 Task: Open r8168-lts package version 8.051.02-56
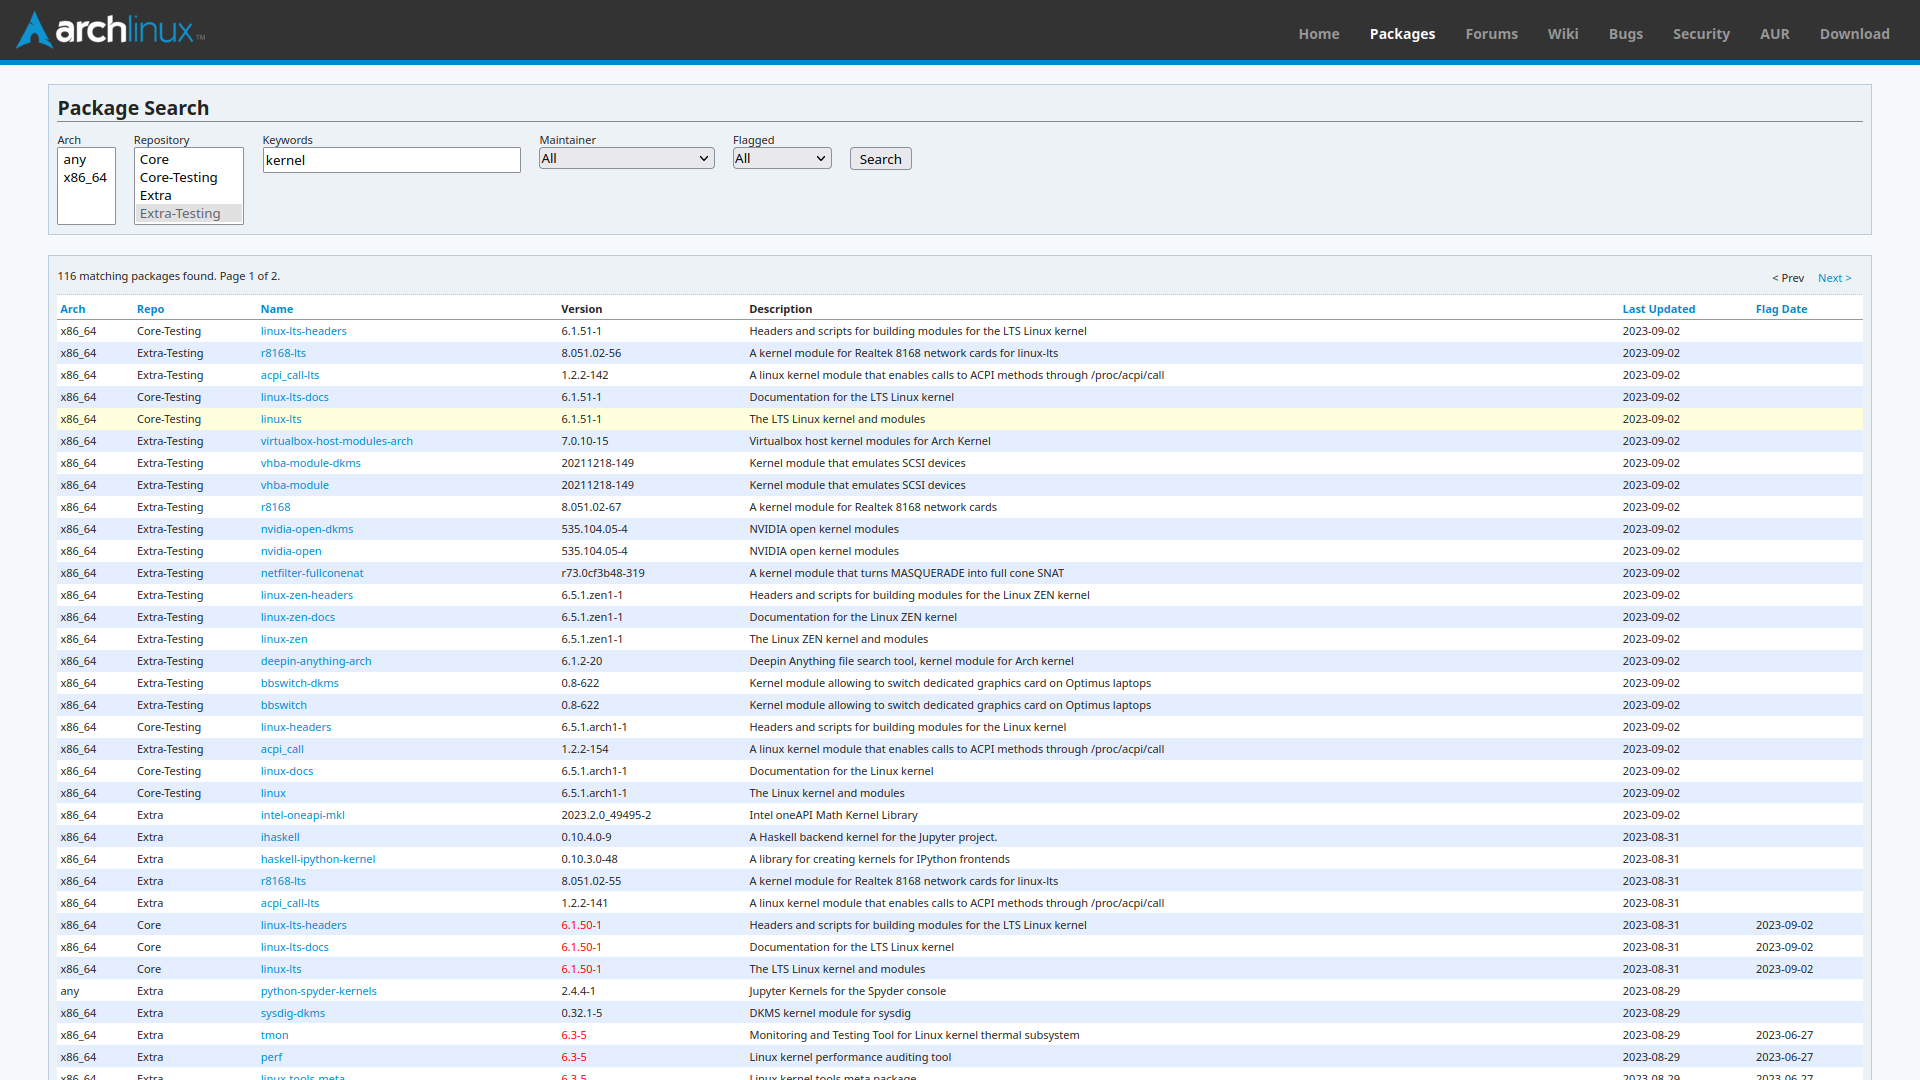click(283, 353)
